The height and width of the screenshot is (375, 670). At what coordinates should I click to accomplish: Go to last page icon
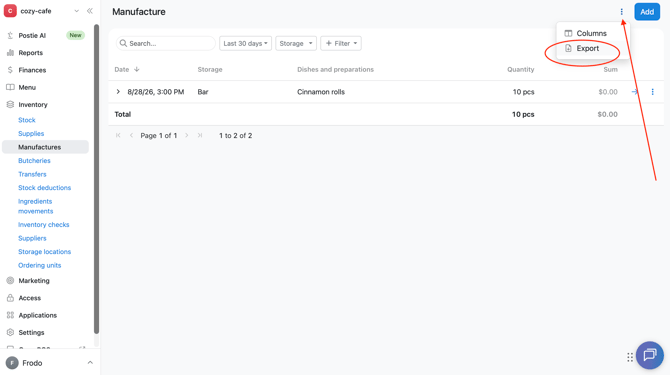coord(200,135)
